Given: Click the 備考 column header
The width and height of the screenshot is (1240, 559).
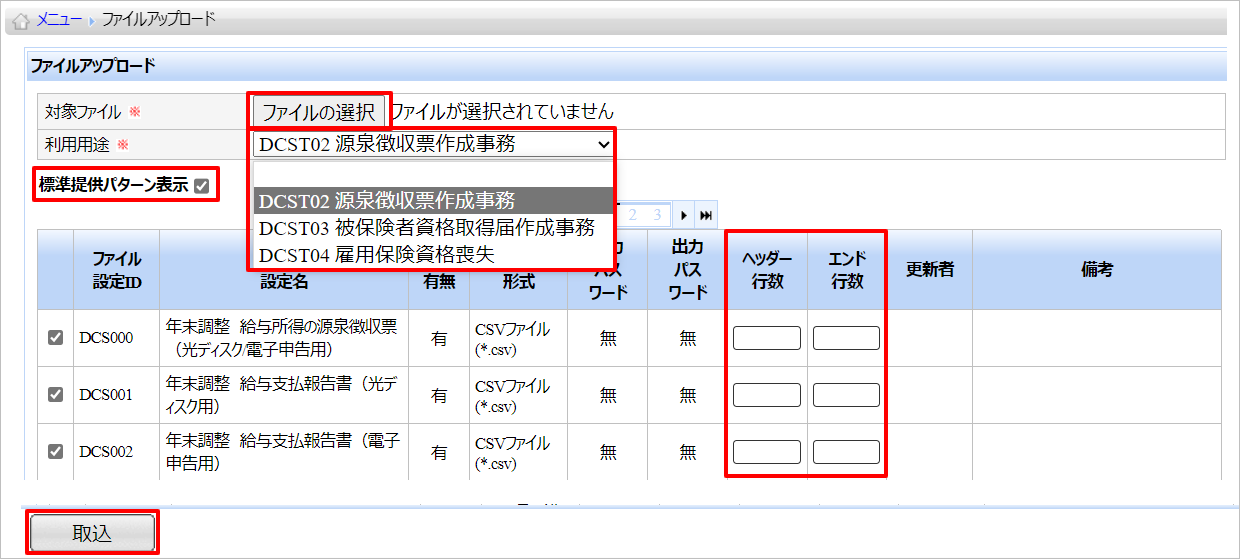Looking at the screenshot, I should pyautogui.click(x=1097, y=270).
